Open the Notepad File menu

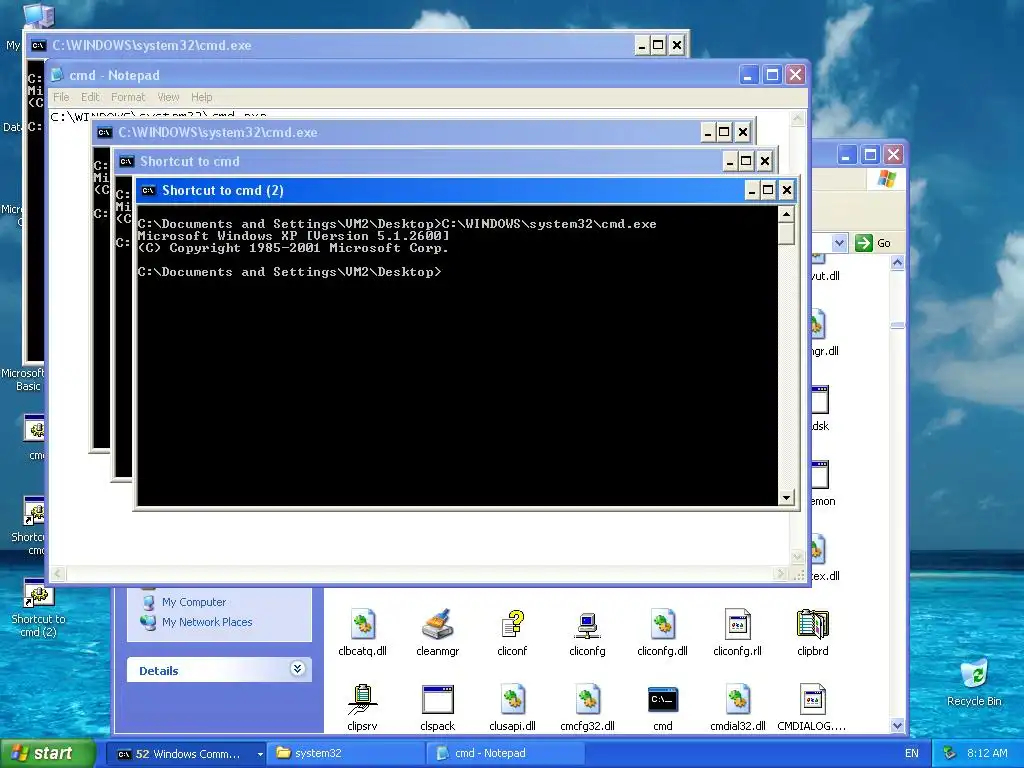(61, 97)
